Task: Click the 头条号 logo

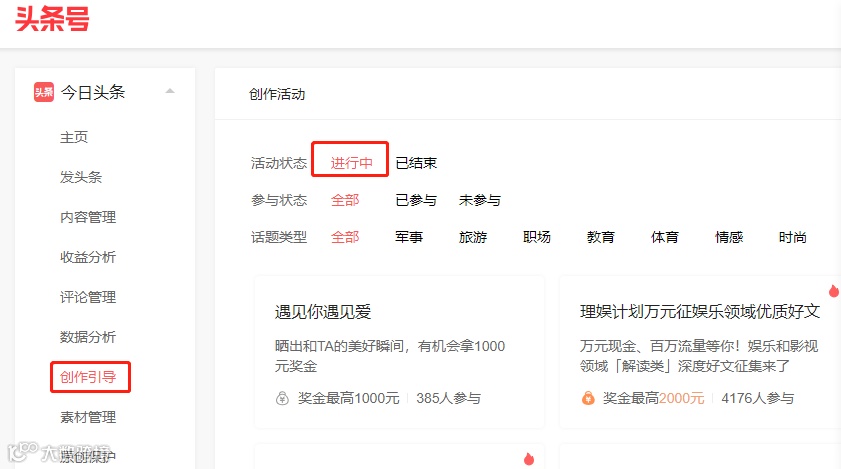Action: (52, 19)
